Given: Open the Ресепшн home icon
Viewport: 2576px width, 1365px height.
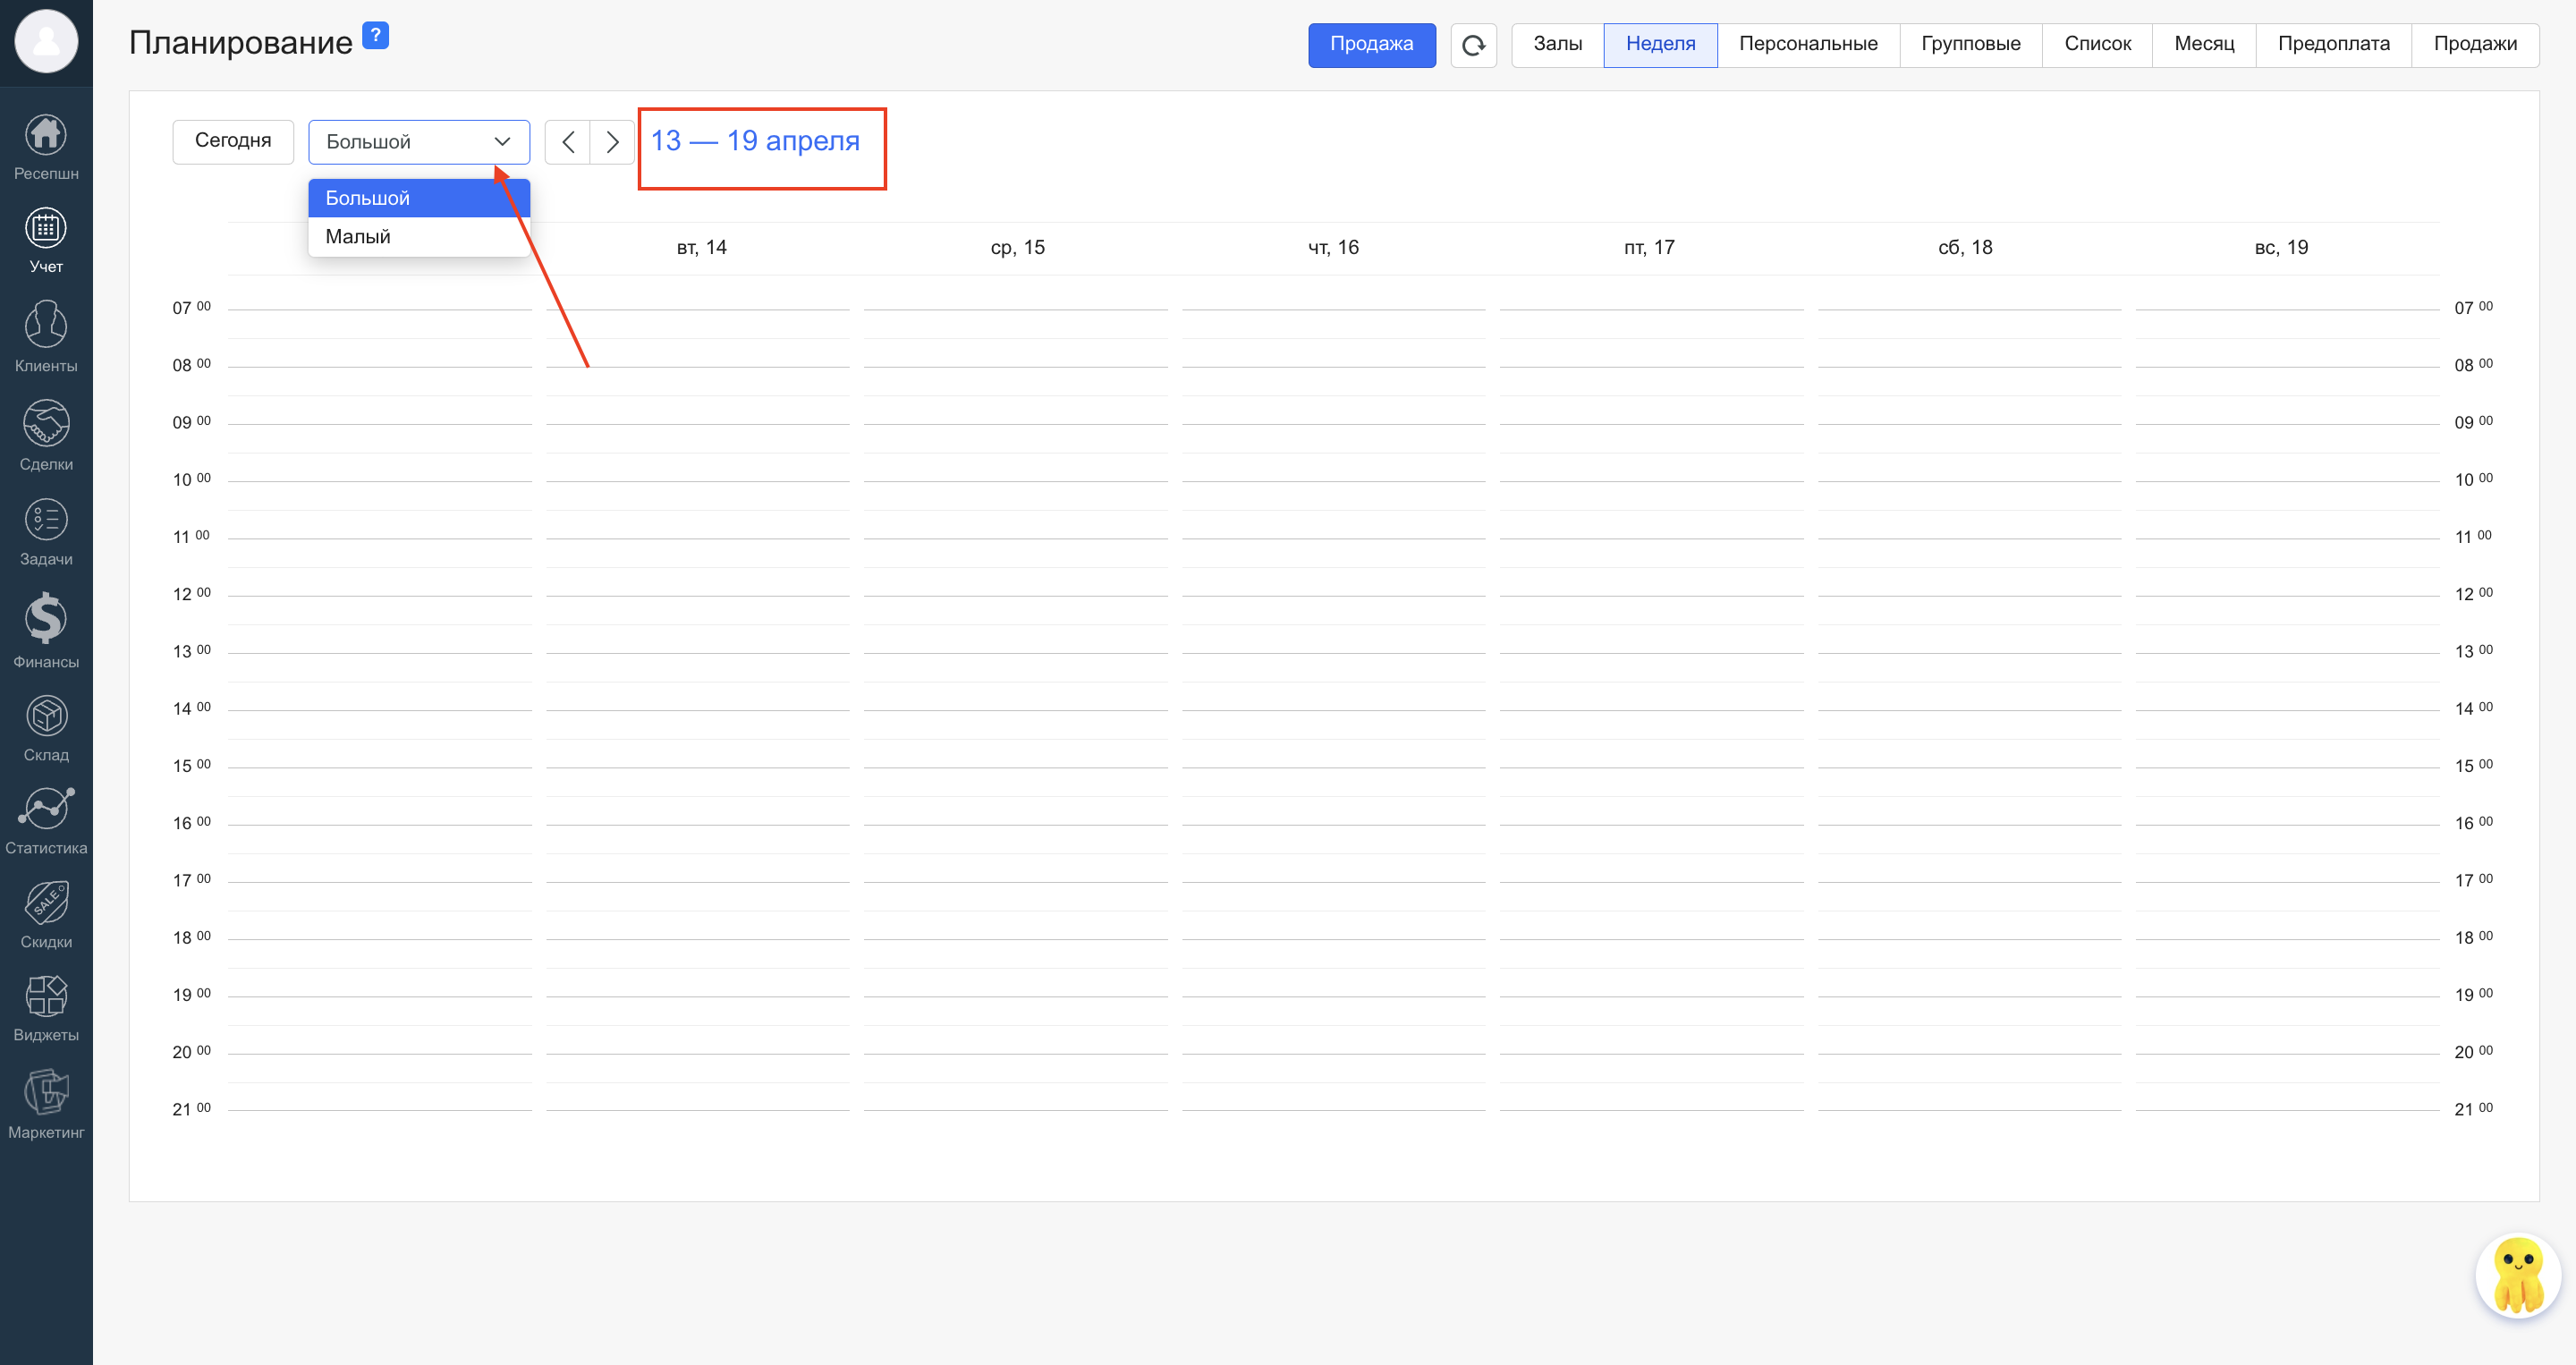Looking at the screenshot, I should point(46,135).
